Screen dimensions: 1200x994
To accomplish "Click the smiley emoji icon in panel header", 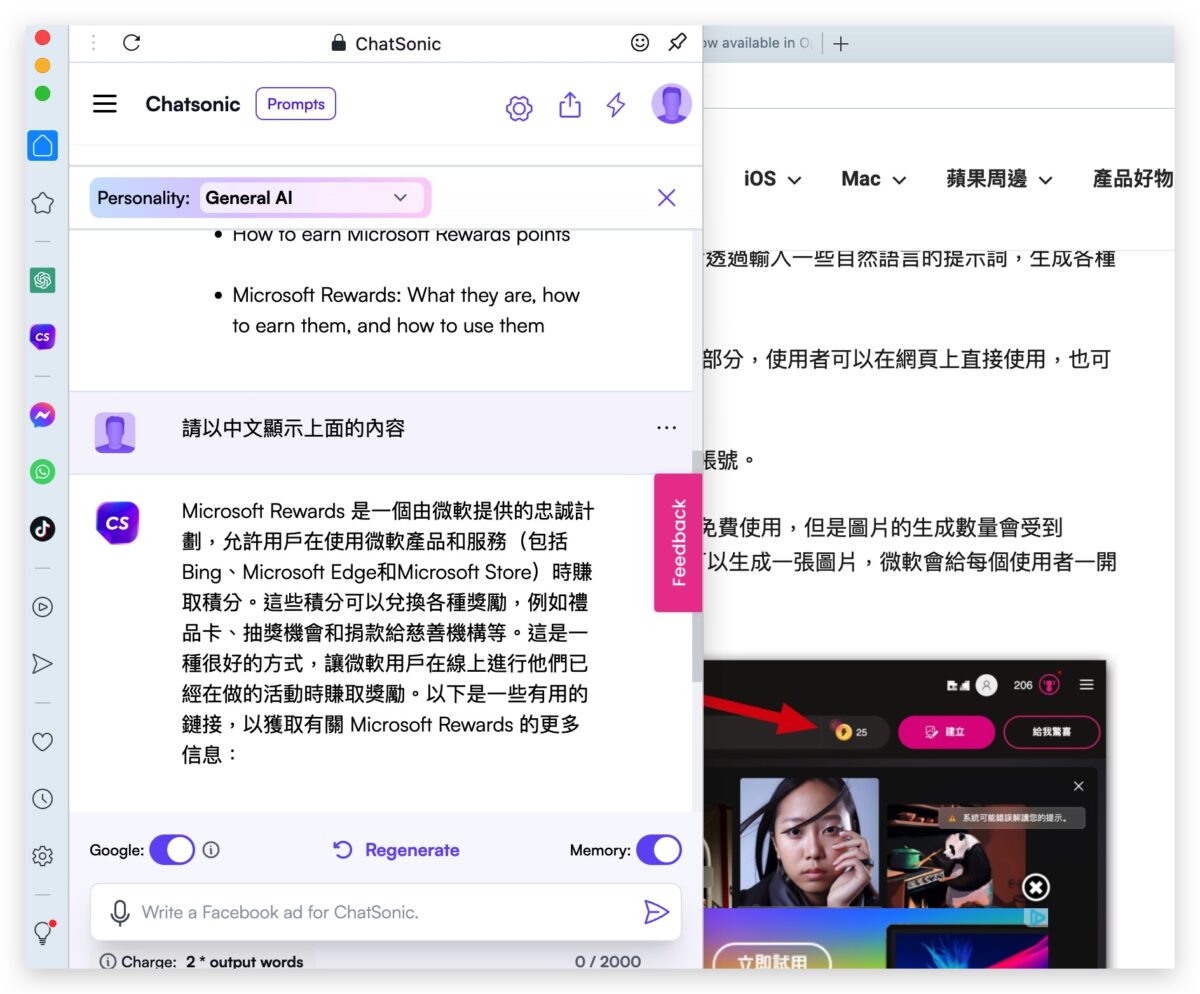I will (640, 42).
